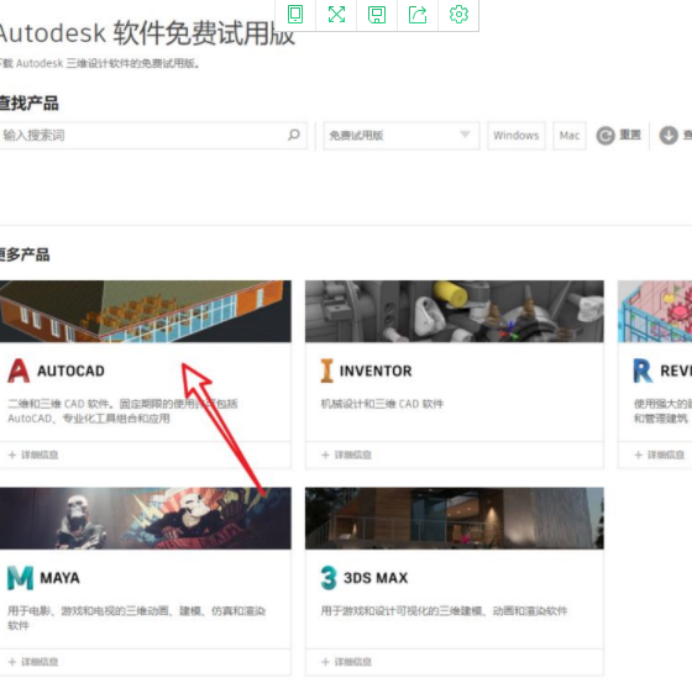Click the page title Autodesk 软件免费试用版
The image size is (692, 683).
146,33
